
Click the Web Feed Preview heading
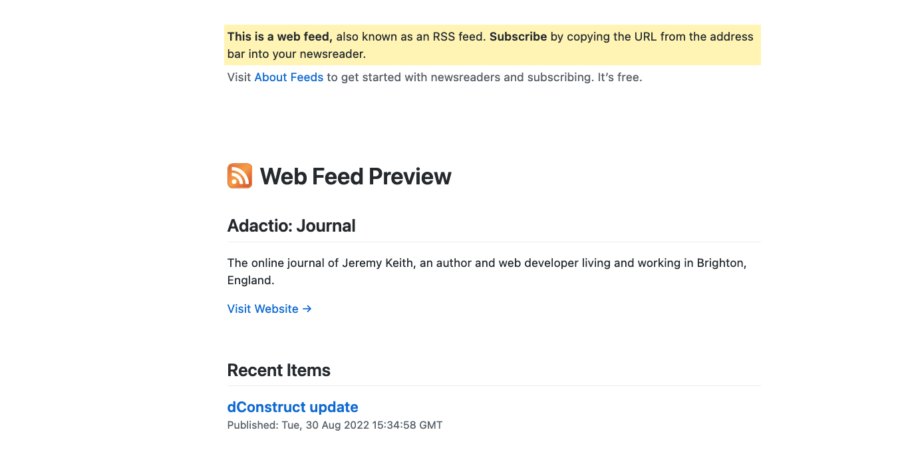tap(355, 177)
